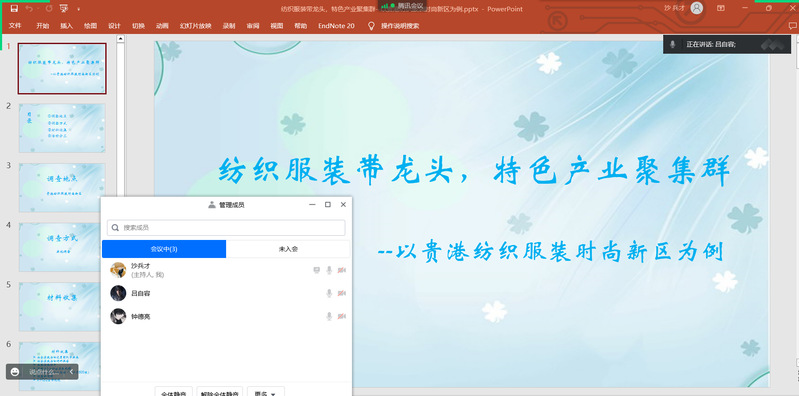Toggle microphone for 沙兵才
Image resolution: width=799 pixels, height=396 pixels.
(329, 270)
